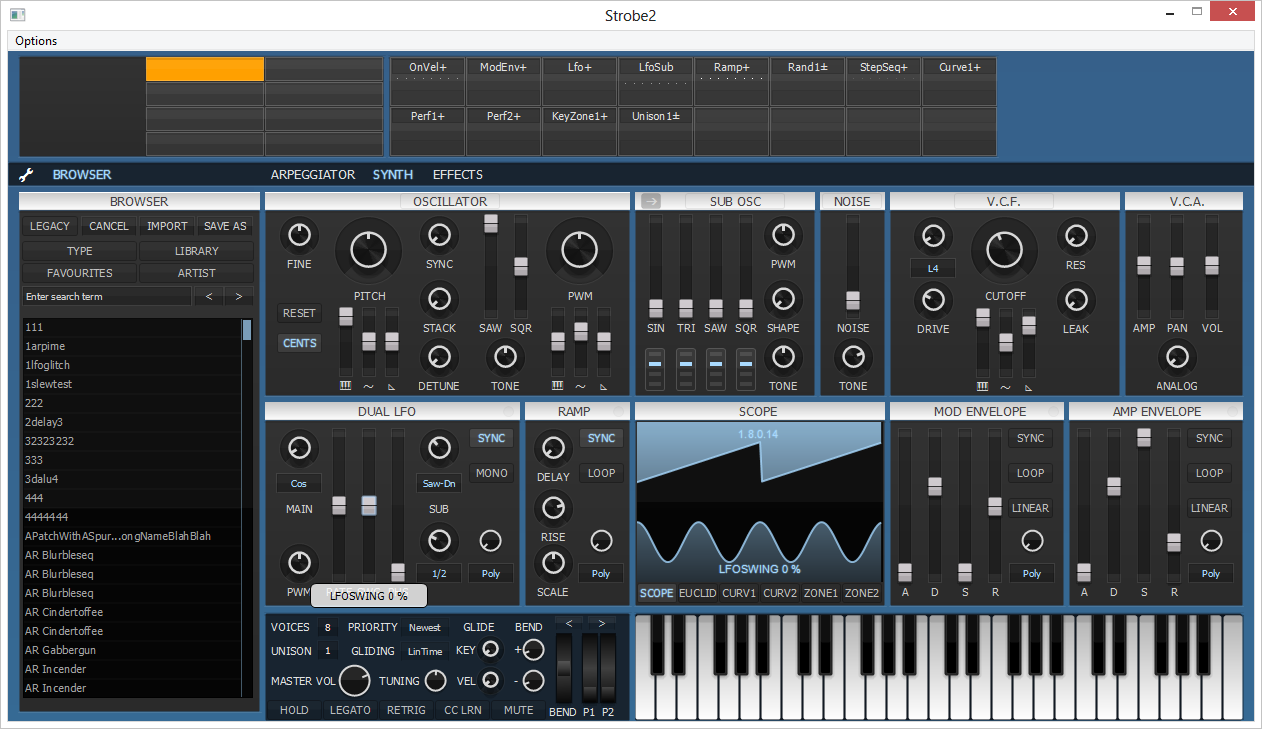Click the ANALOG knob in V.C.A. panel
1262x729 pixels.
pyautogui.click(x=1177, y=357)
